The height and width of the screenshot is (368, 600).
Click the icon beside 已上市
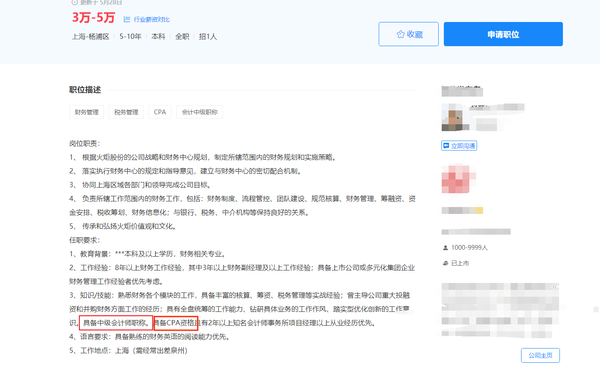pos(445,263)
